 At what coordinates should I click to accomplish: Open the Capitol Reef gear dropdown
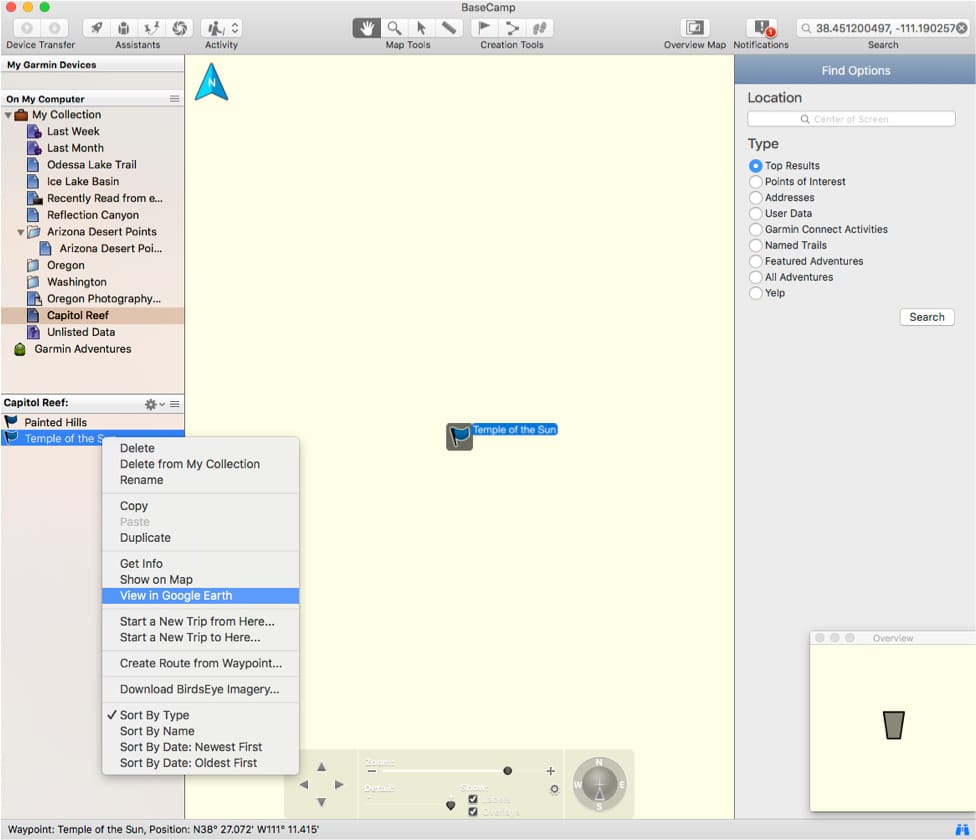pos(154,404)
